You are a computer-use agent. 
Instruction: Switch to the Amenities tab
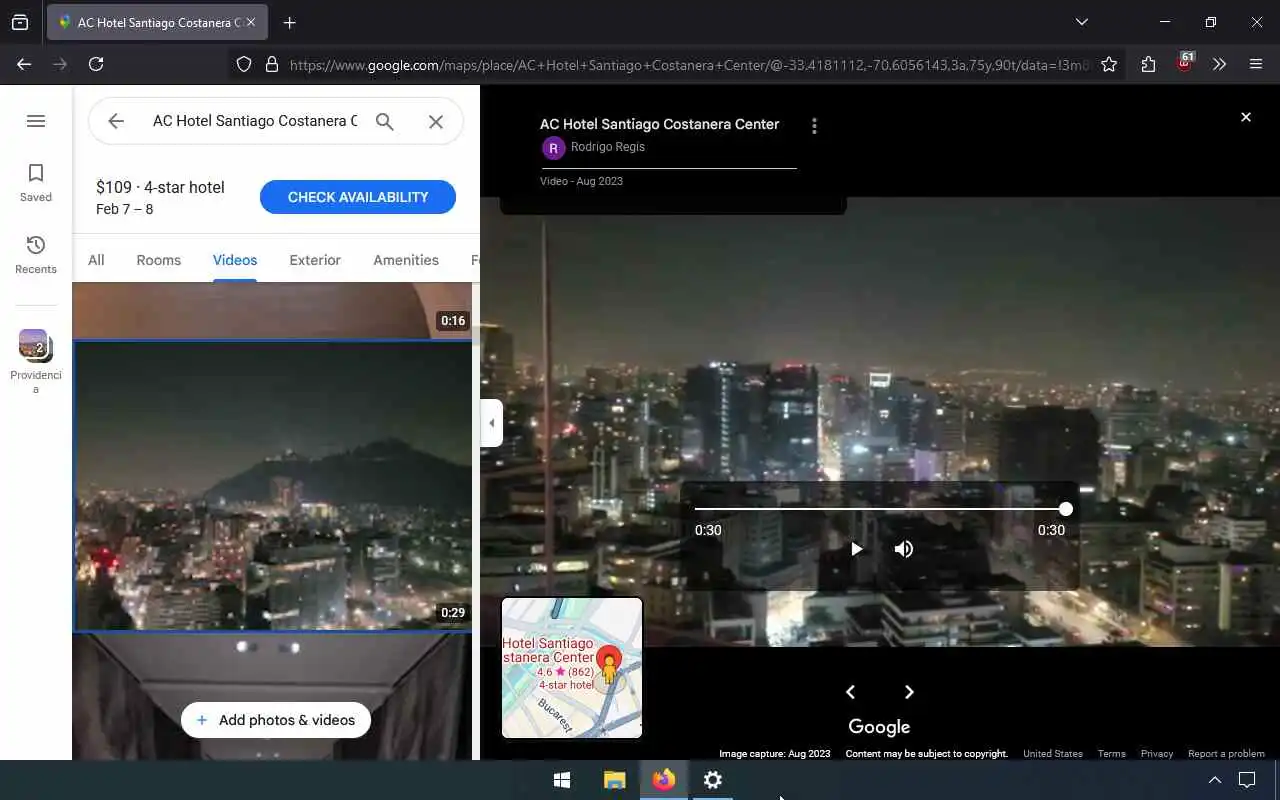pyautogui.click(x=406, y=260)
